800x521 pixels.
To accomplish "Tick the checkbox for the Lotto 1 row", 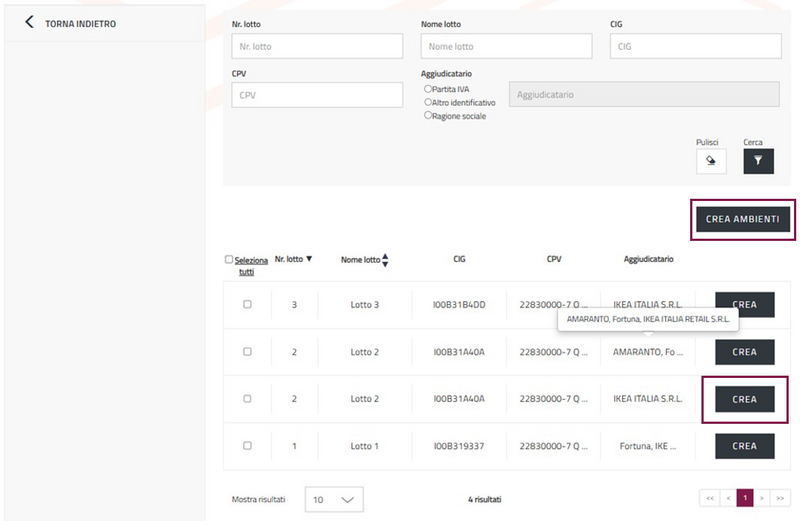I will (x=247, y=445).
